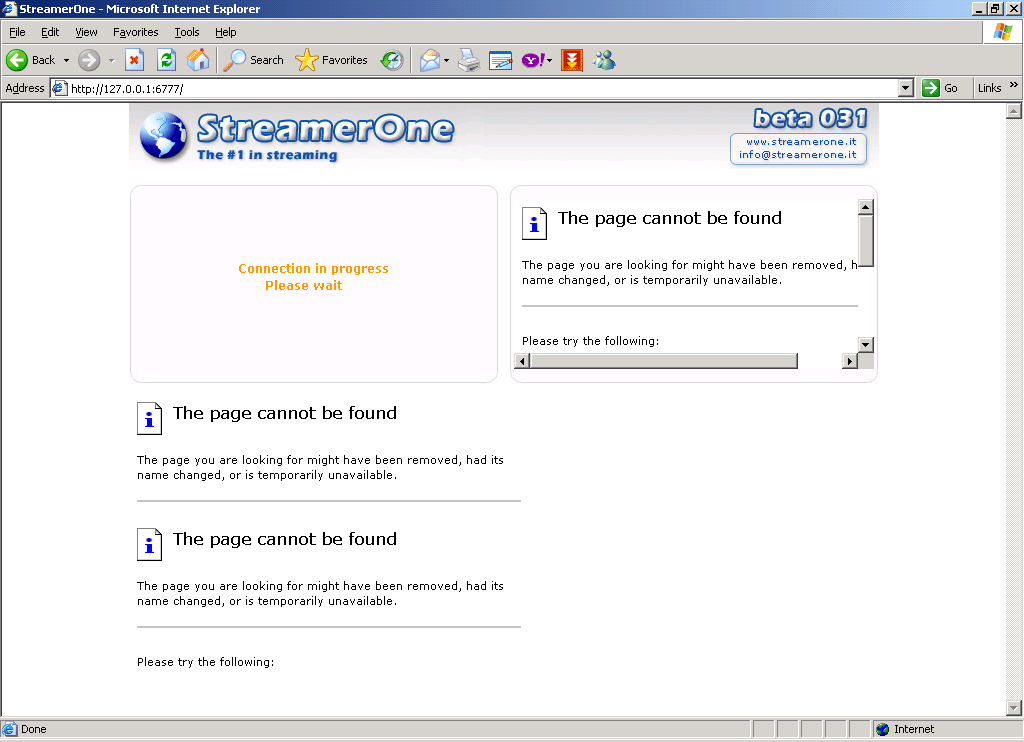This screenshot has height=742, width=1024.
Task: Click the inner frame vertical scrollbar thumb
Action: click(x=866, y=240)
